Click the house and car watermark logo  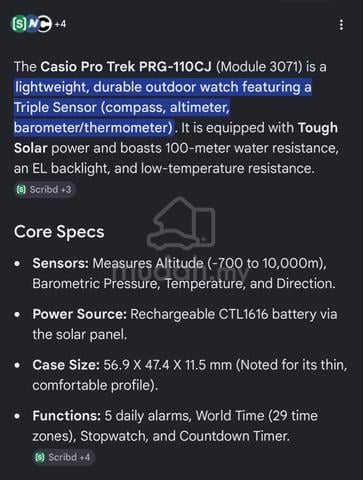tap(181, 223)
